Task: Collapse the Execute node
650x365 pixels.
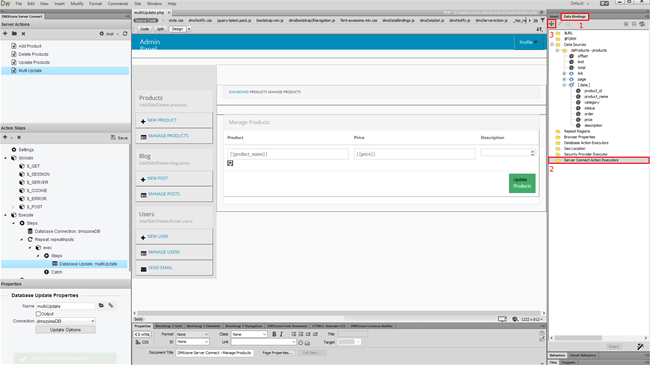Action: point(6,215)
